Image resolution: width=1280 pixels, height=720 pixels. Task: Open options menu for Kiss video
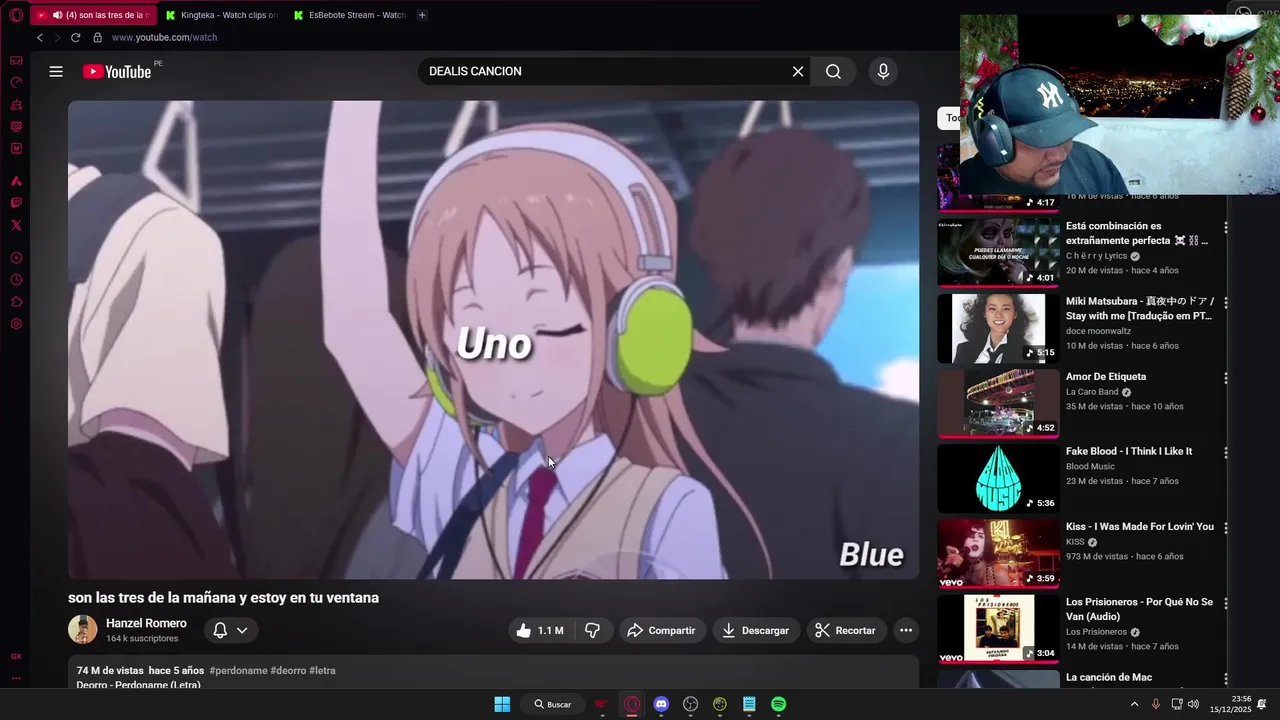1226,528
